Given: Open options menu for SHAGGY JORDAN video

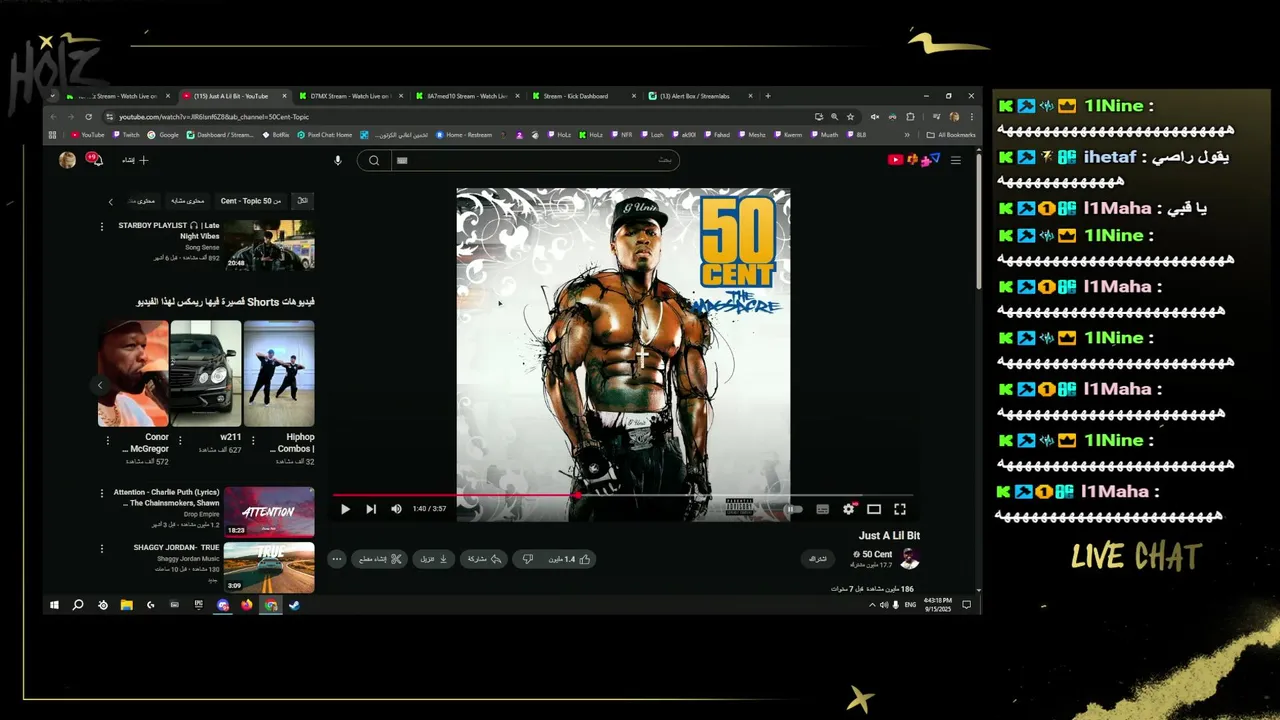Looking at the screenshot, I should (x=101, y=548).
